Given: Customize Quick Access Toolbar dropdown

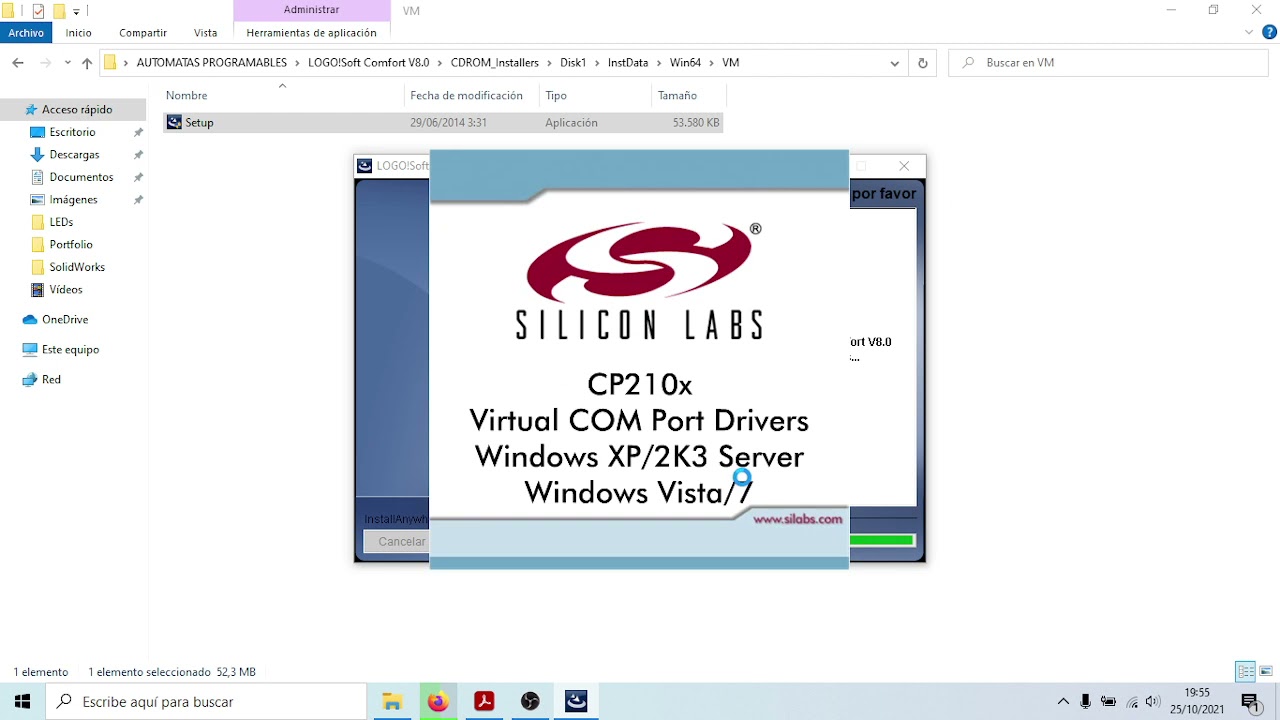Looking at the screenshot, I should point(76,12).
